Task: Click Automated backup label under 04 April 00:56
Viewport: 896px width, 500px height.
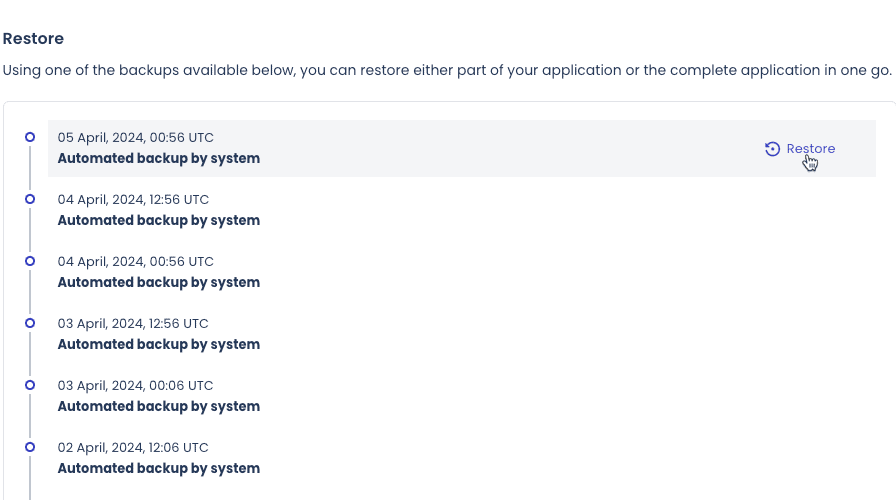Action: click(159, 282)
